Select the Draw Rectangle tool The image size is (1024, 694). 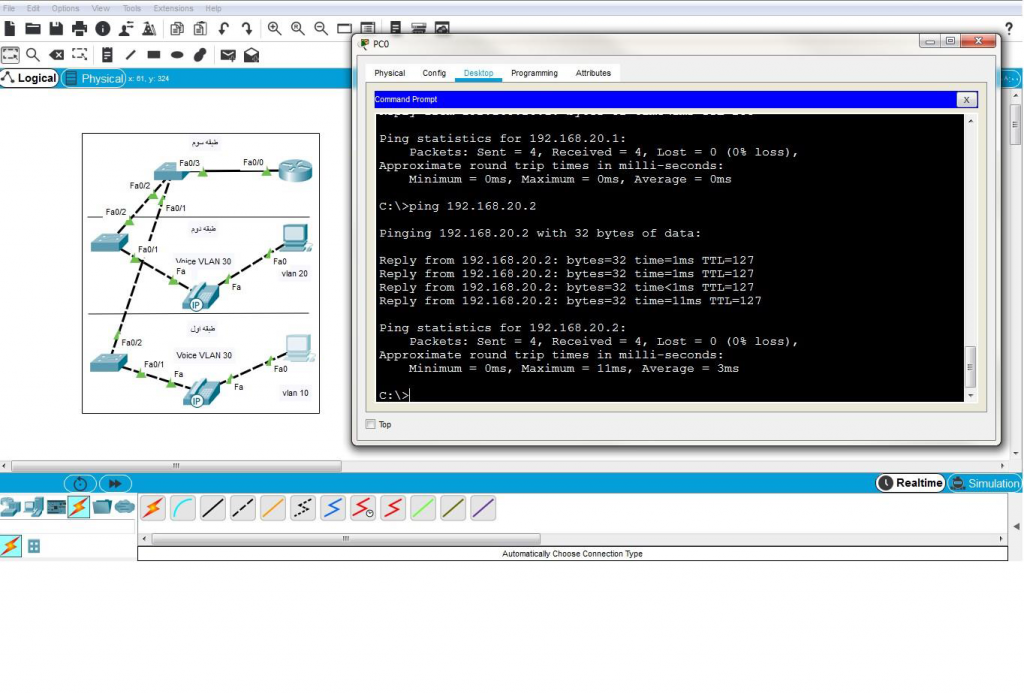[153, 55]
